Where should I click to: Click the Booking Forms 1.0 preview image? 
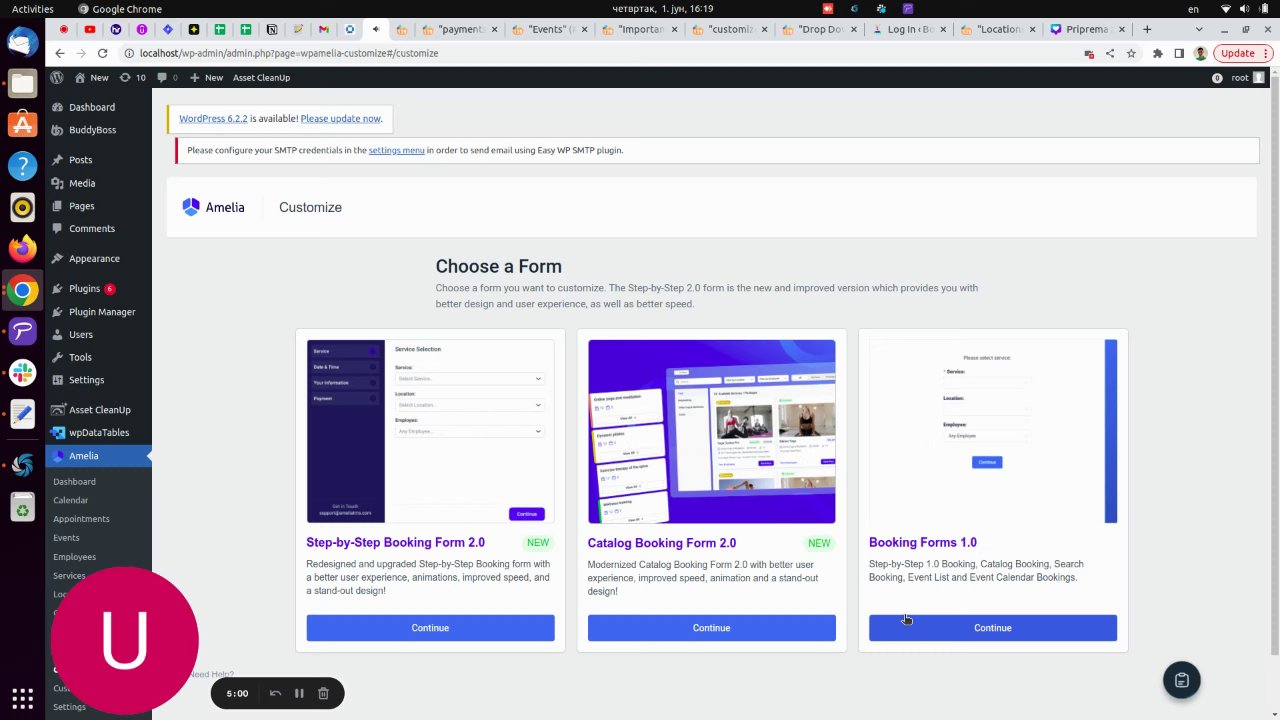[x=992, y=431]
